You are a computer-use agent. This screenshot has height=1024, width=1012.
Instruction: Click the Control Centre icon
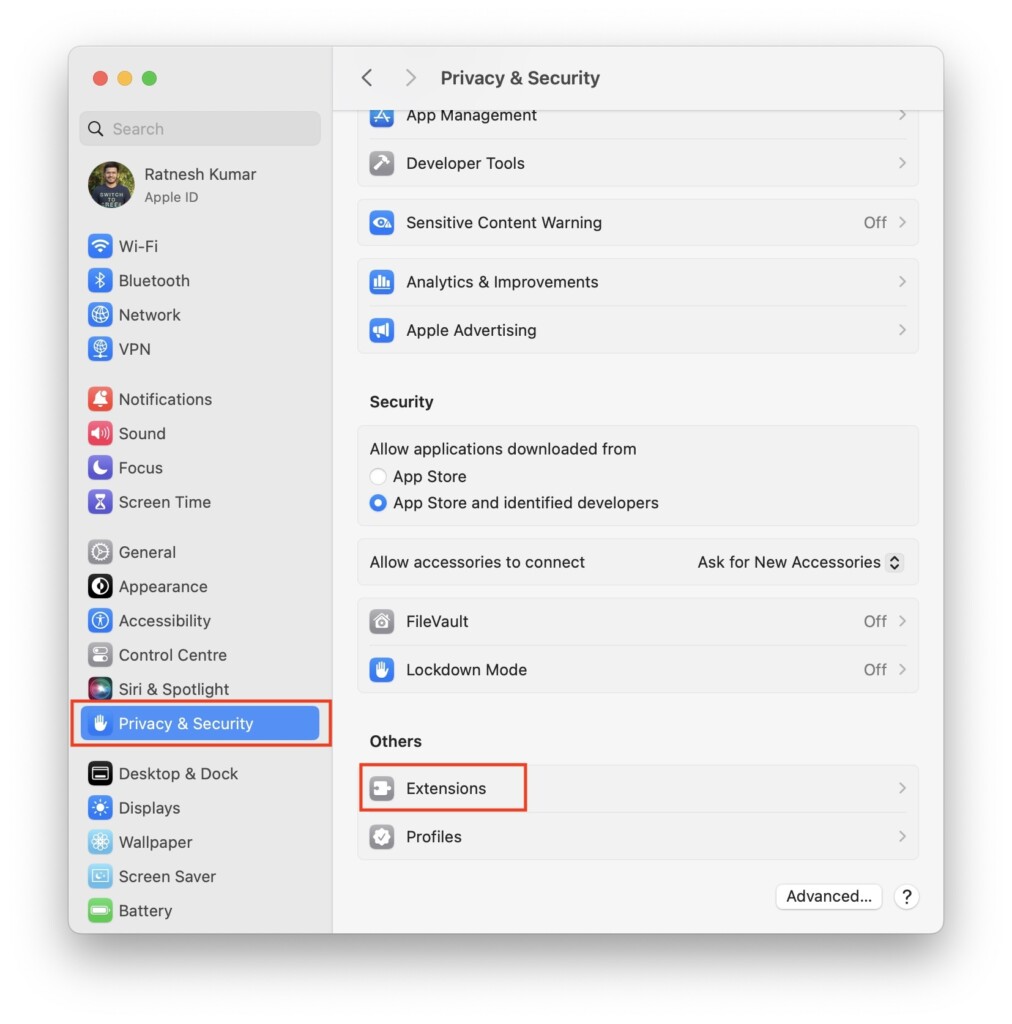tap(100, 655)
